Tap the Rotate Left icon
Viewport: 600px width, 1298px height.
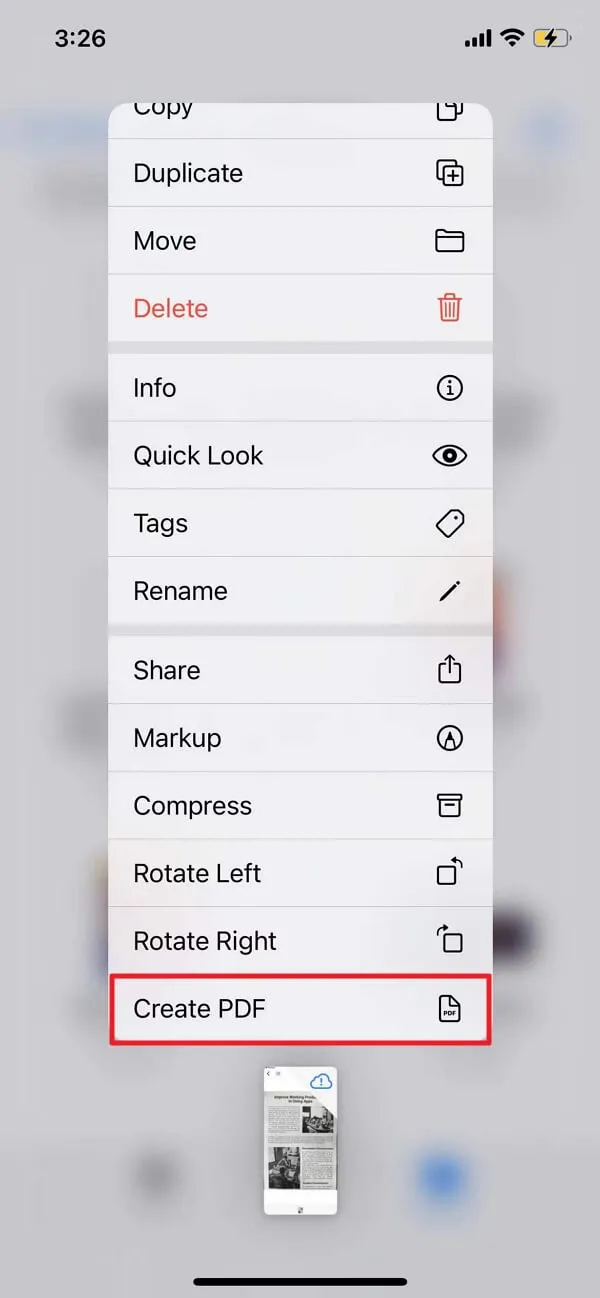450,873
